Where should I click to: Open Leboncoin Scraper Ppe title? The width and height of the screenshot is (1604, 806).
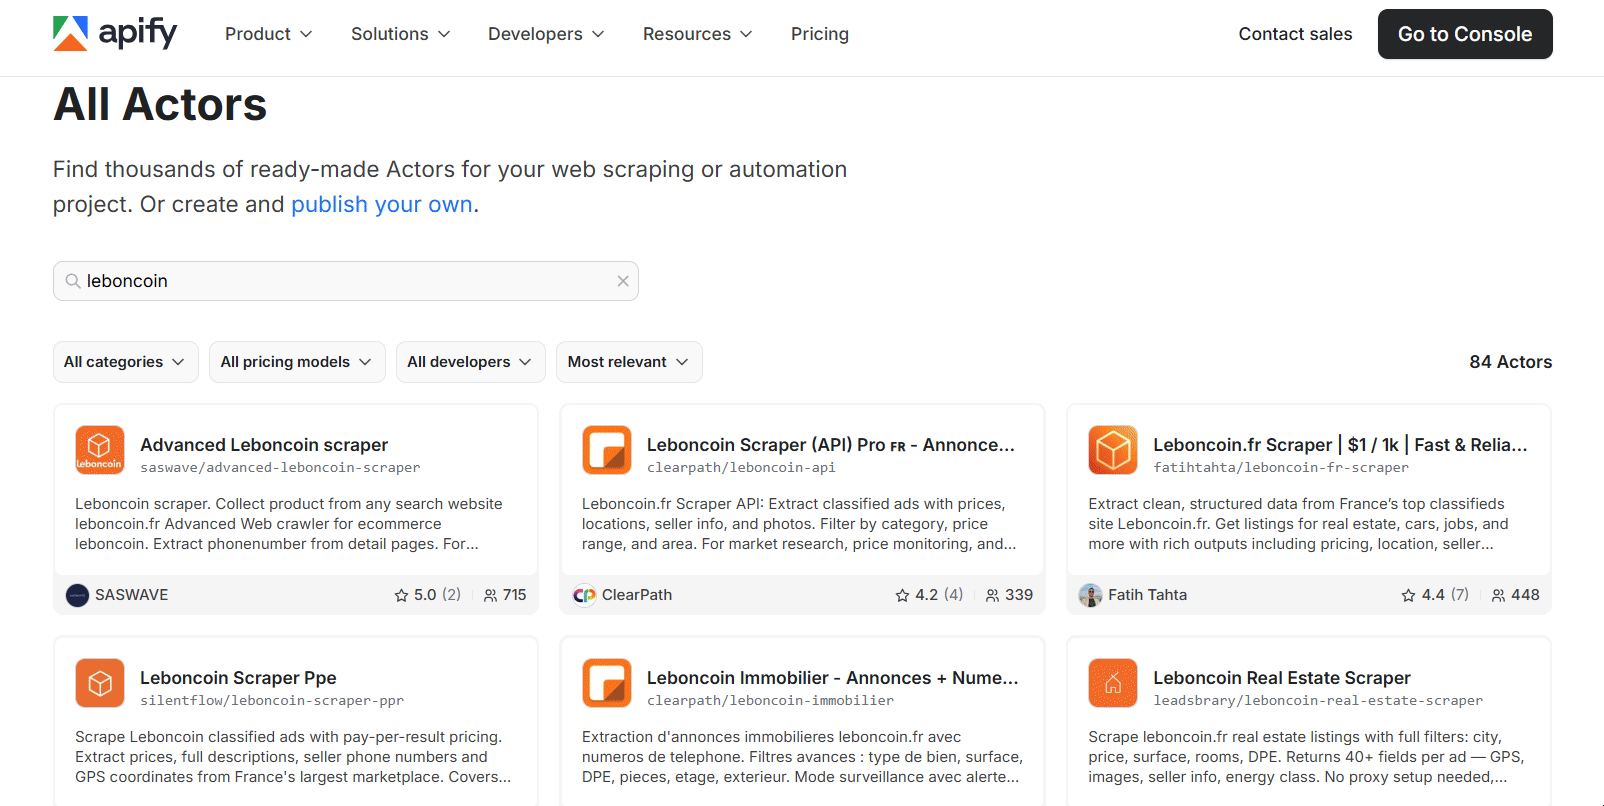point(238,678)
